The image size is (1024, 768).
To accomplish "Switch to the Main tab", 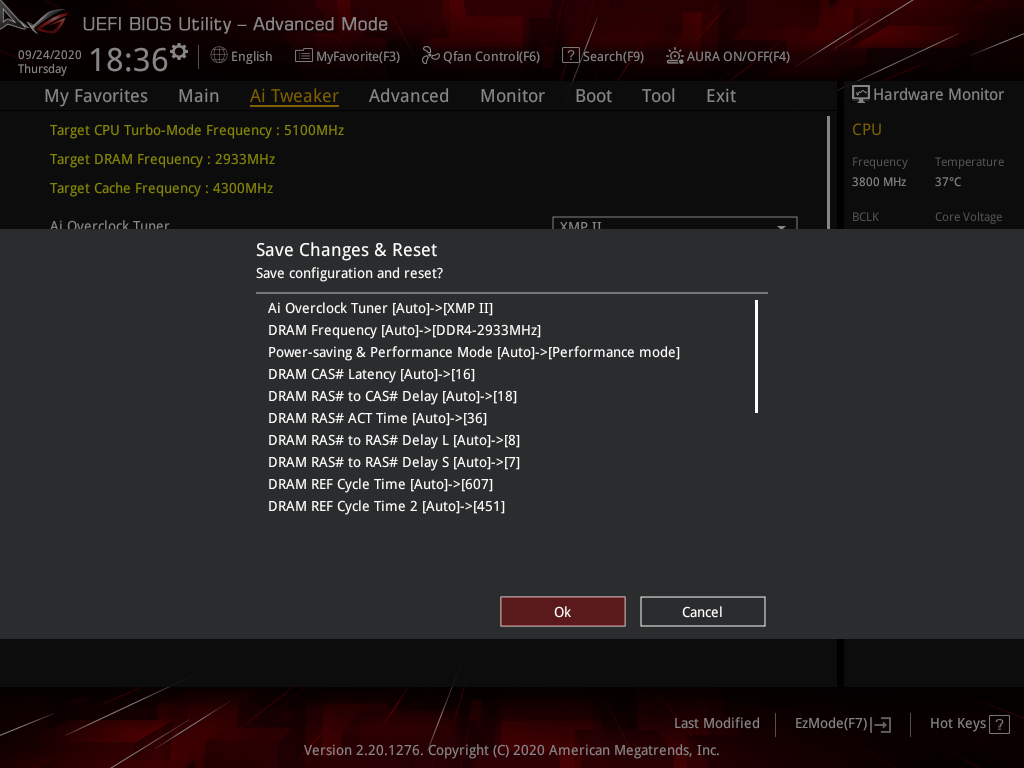I will coord(199,96).
